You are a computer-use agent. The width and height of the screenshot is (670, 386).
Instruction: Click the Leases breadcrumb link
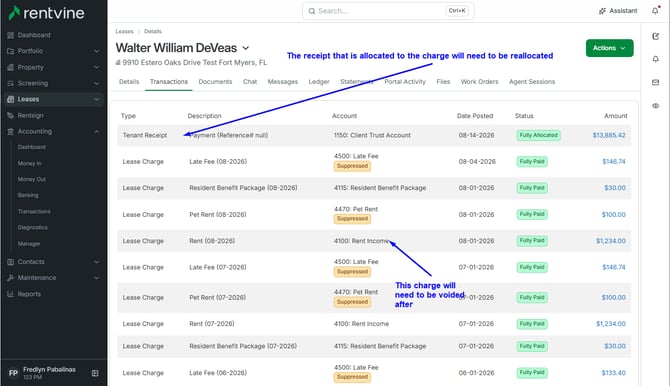(124, 32)
